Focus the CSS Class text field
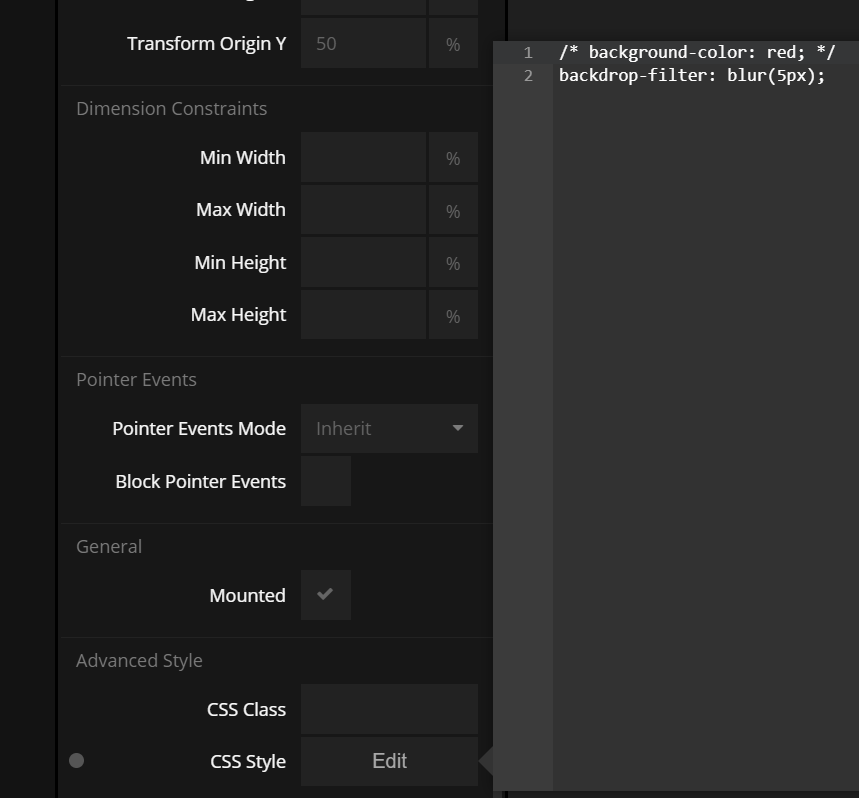 pos(389,709)
